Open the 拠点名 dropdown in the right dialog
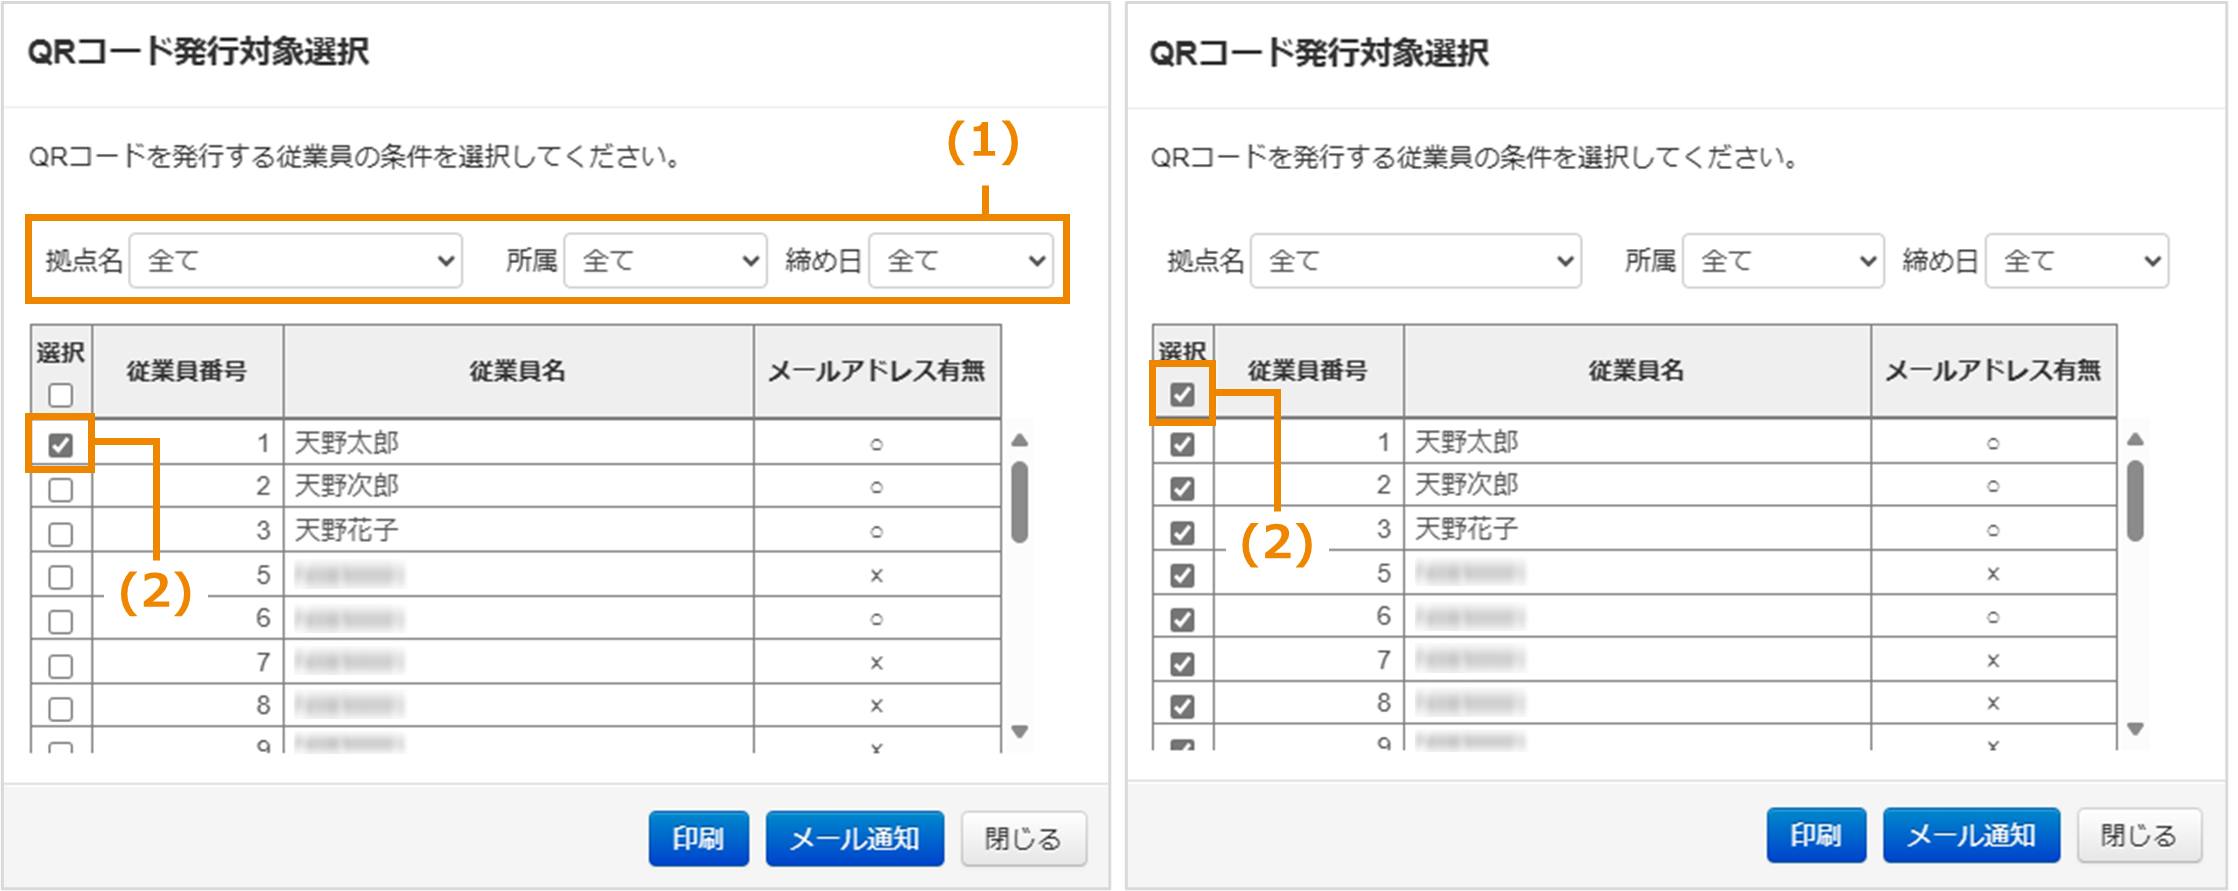 click(1415, 261)
